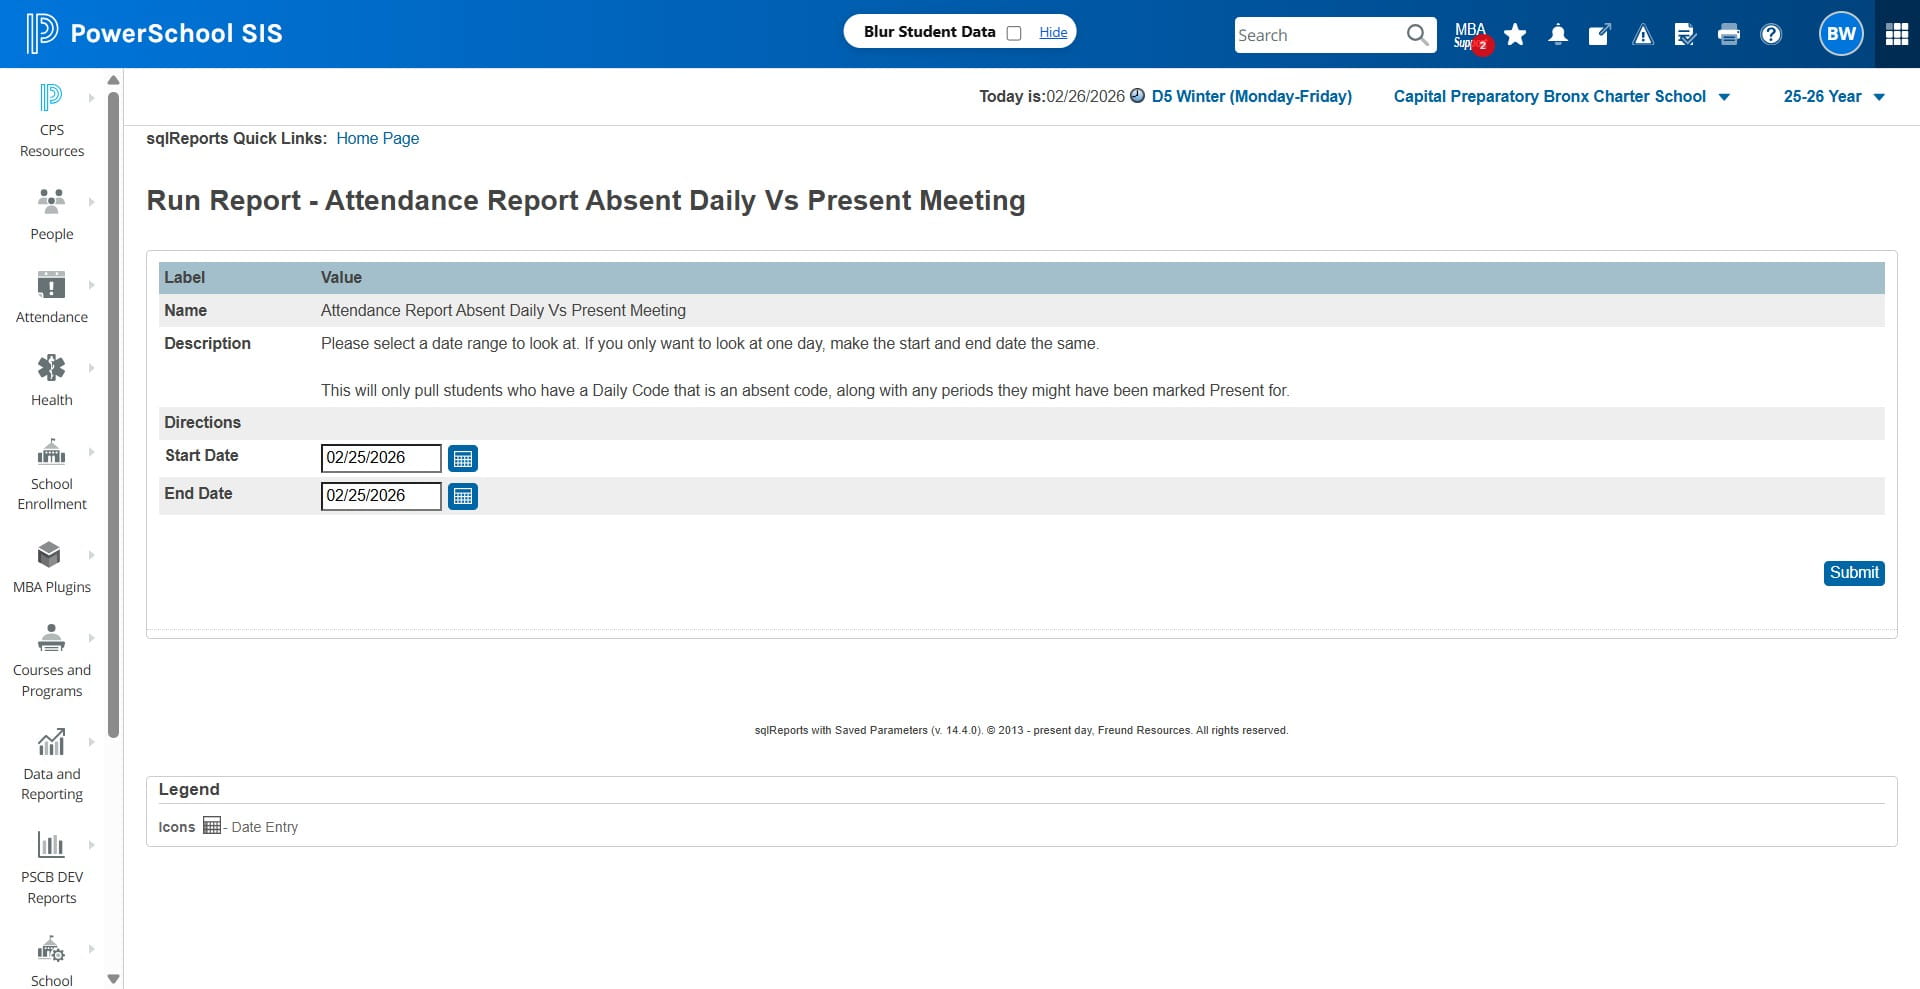Toggle the Blur Student Data checkbox

point(1014,33)
